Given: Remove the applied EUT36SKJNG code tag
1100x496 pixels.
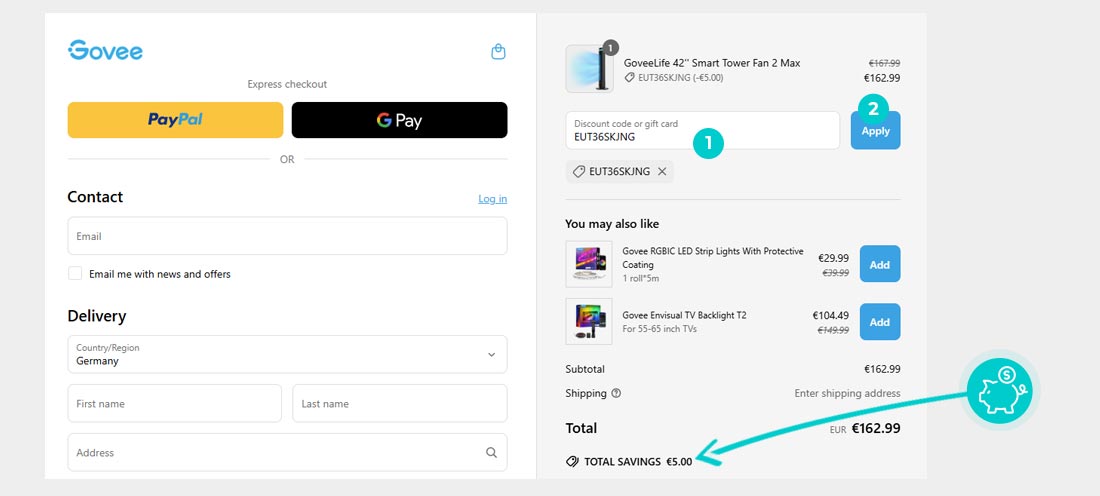Looking at the screenshot, I should (662, 171).
